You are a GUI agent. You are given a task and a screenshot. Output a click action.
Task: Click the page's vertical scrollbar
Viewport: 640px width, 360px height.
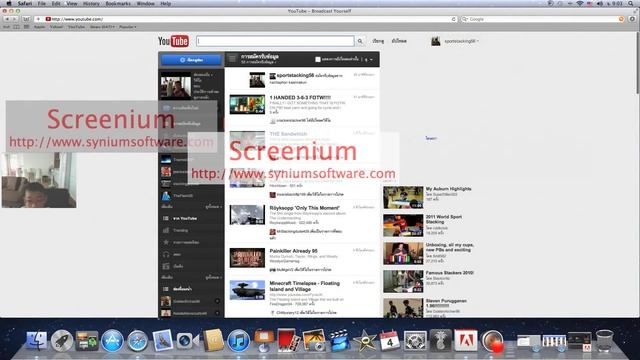point(637,62)
